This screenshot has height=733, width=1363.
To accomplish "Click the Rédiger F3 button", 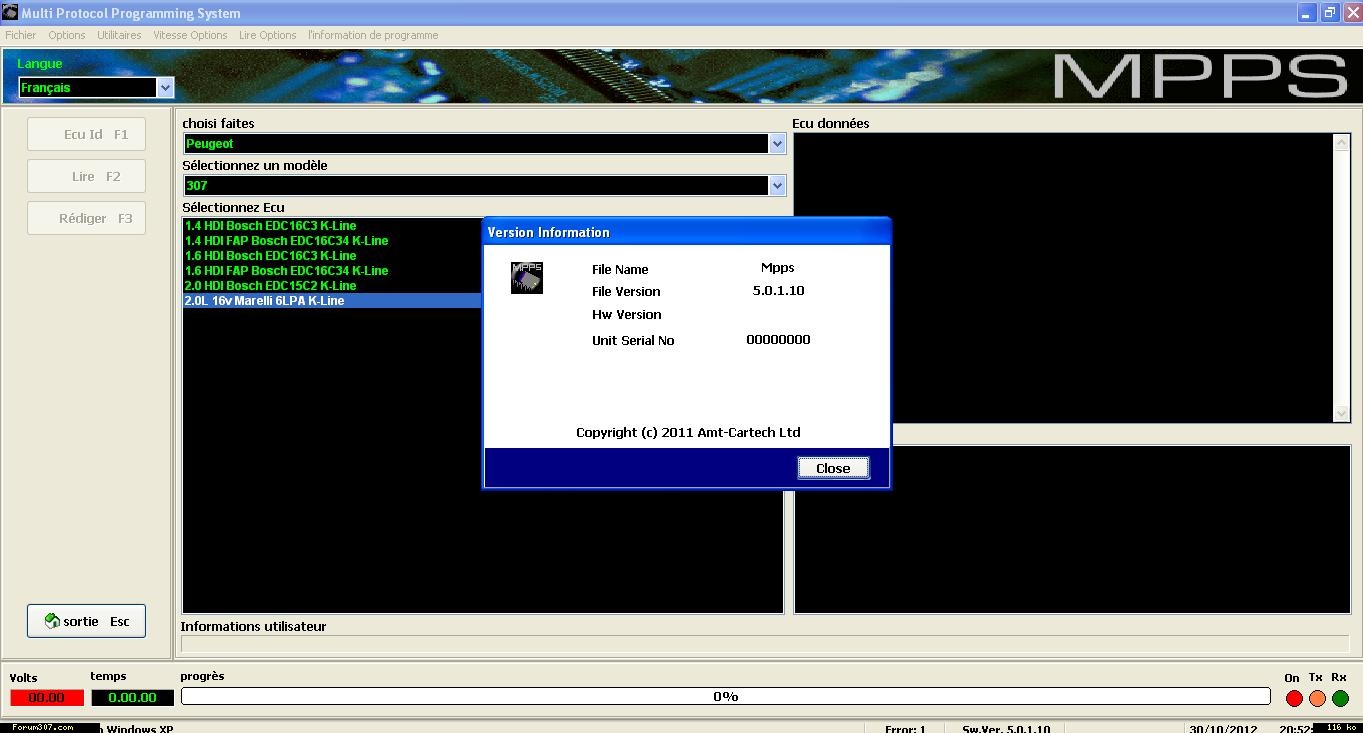I will click(x=87, y=218).
